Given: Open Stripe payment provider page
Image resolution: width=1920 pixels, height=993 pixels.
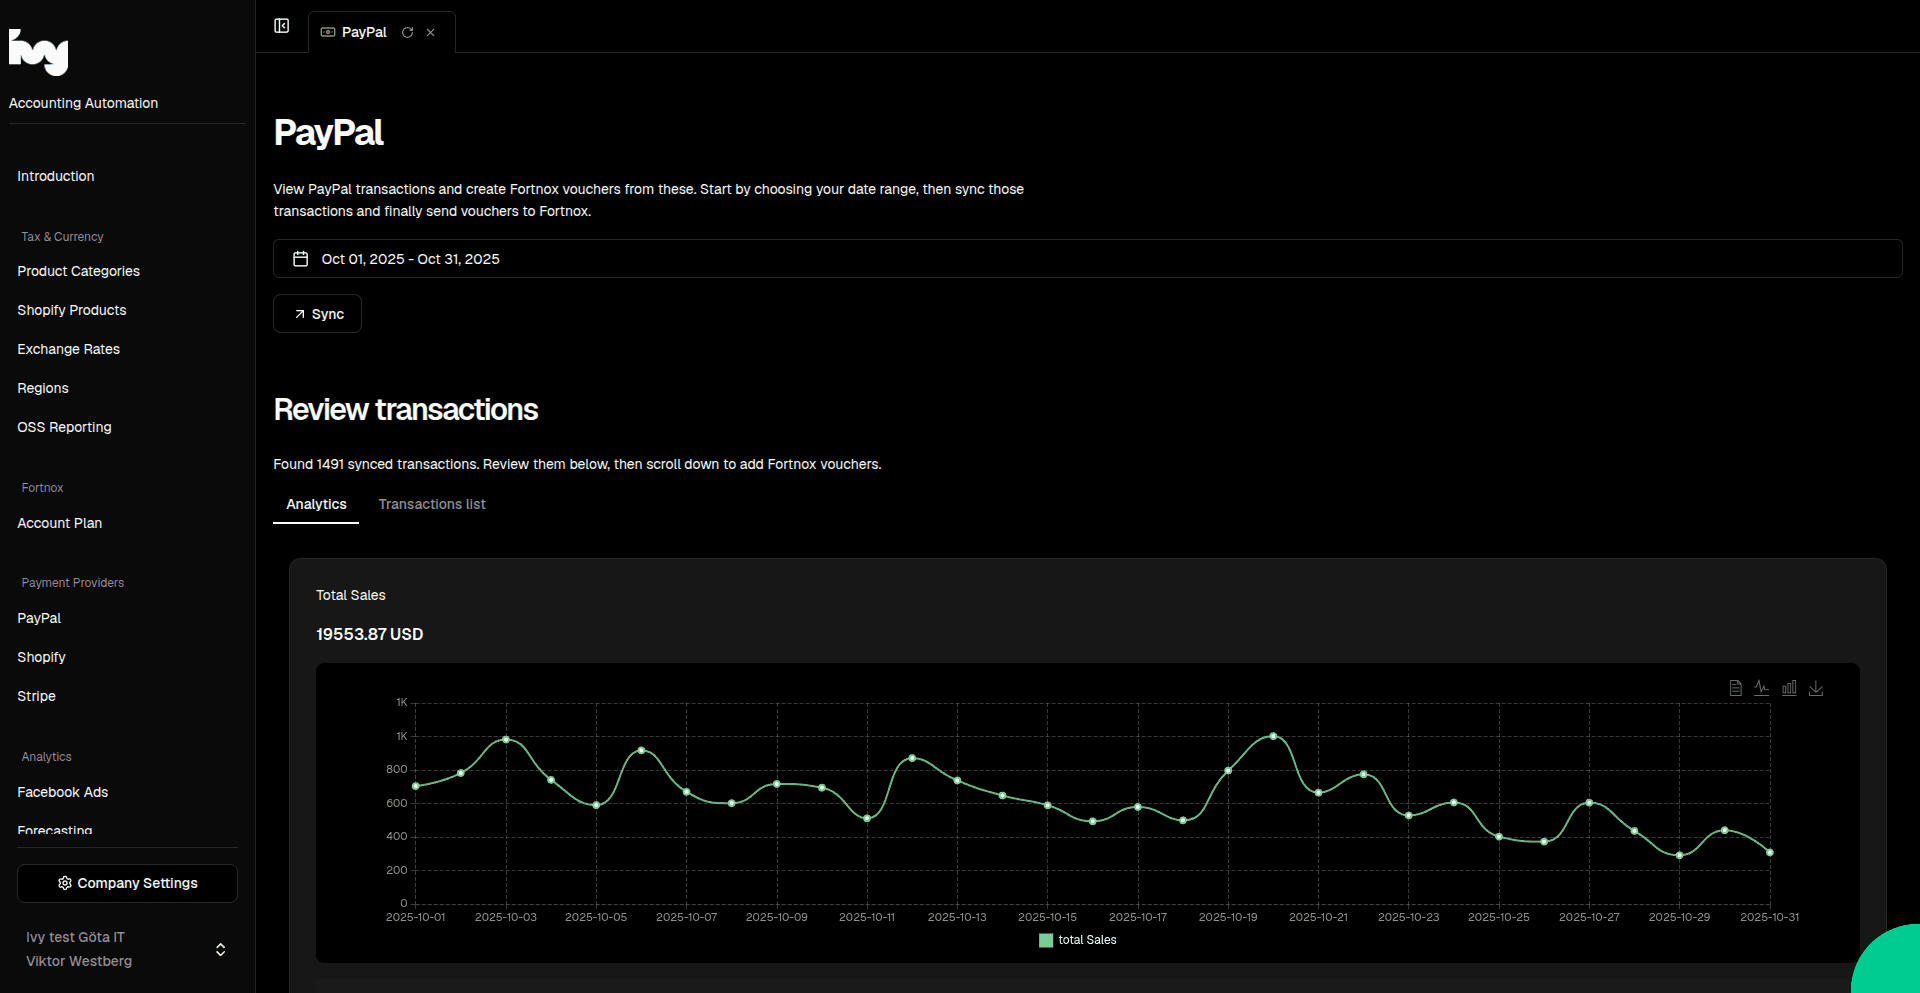Looking at the screenshot, I should click(36, 696).
